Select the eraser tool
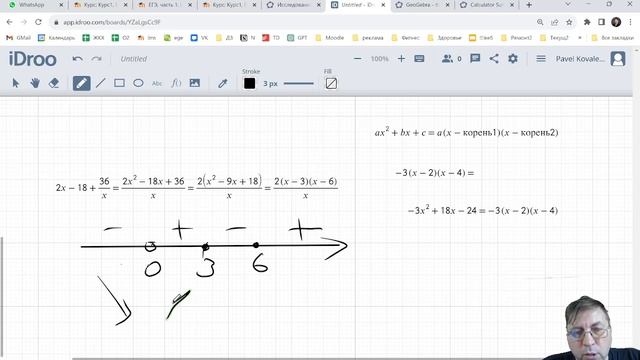Viewport: 640px width, 360px height. (x=54, y=83)
